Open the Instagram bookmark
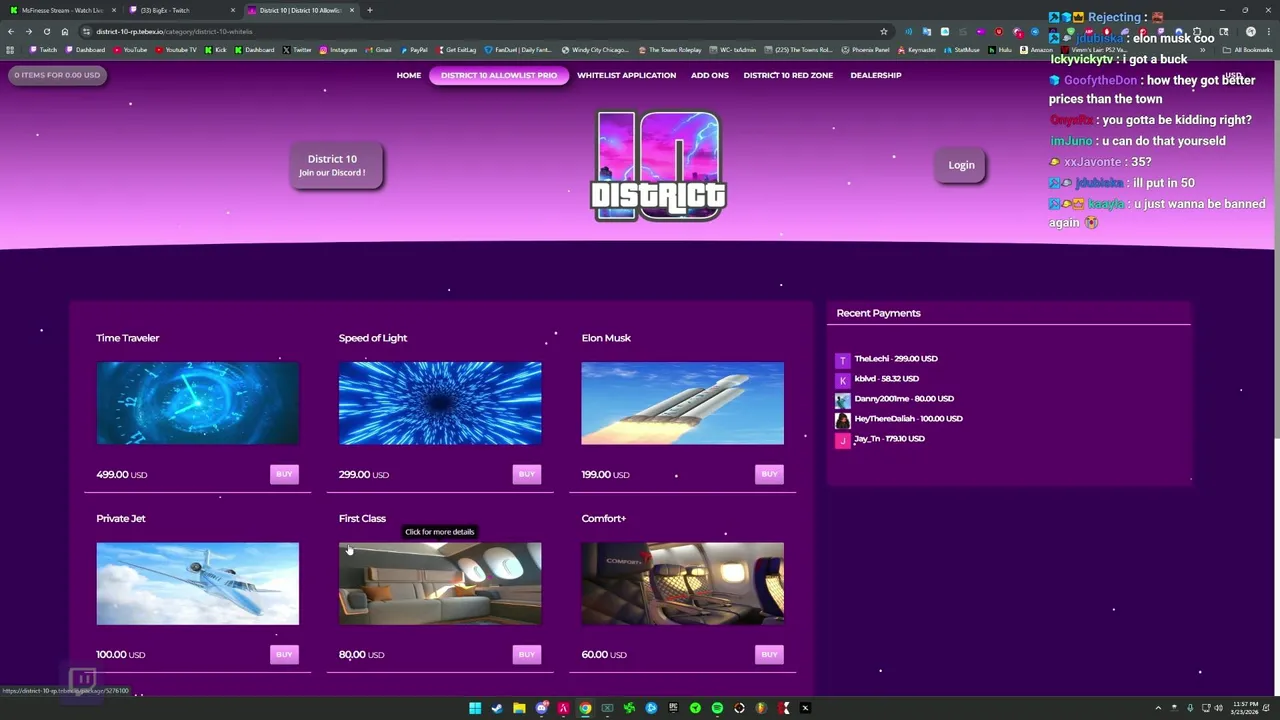 [338, 49]
